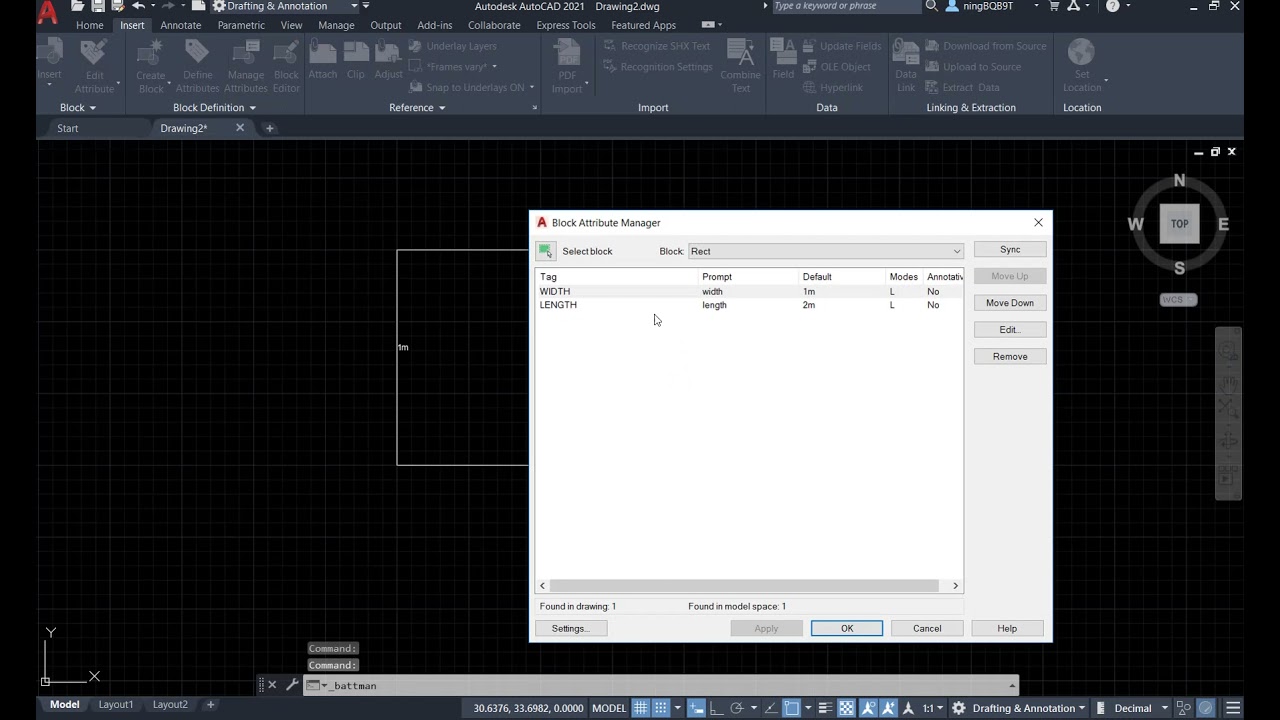Click the Attach reference icon

tap(322, 60)
